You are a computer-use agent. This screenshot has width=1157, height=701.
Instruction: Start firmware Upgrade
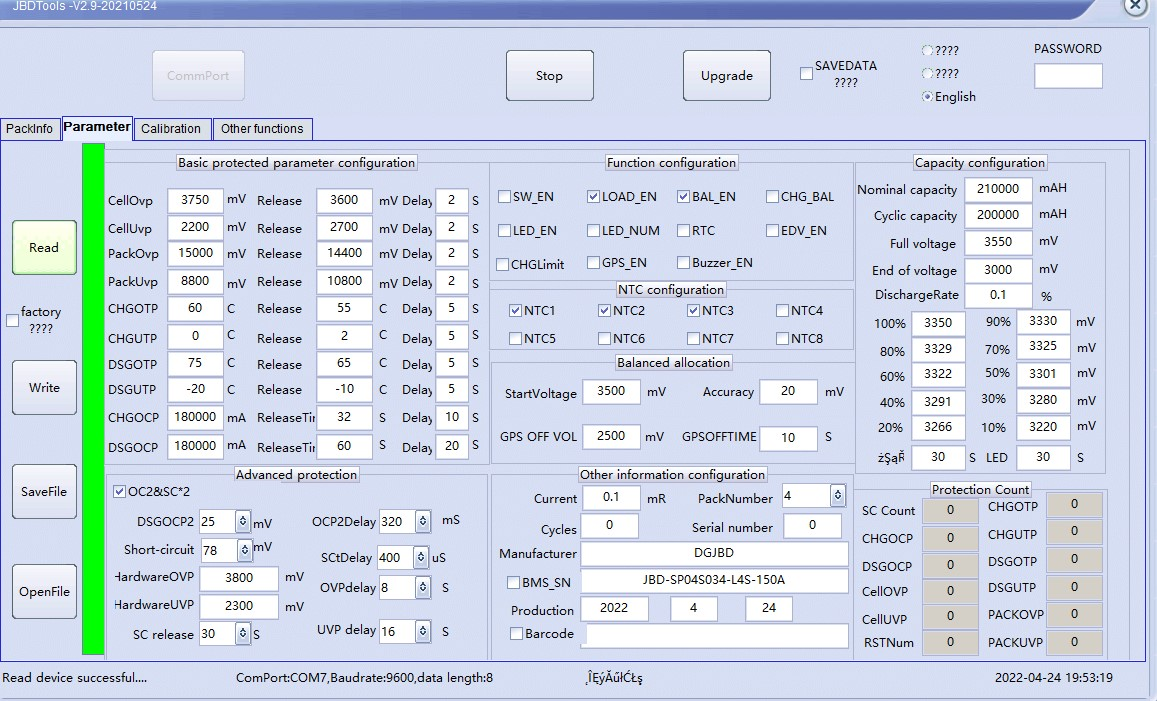tap(726, 76)
